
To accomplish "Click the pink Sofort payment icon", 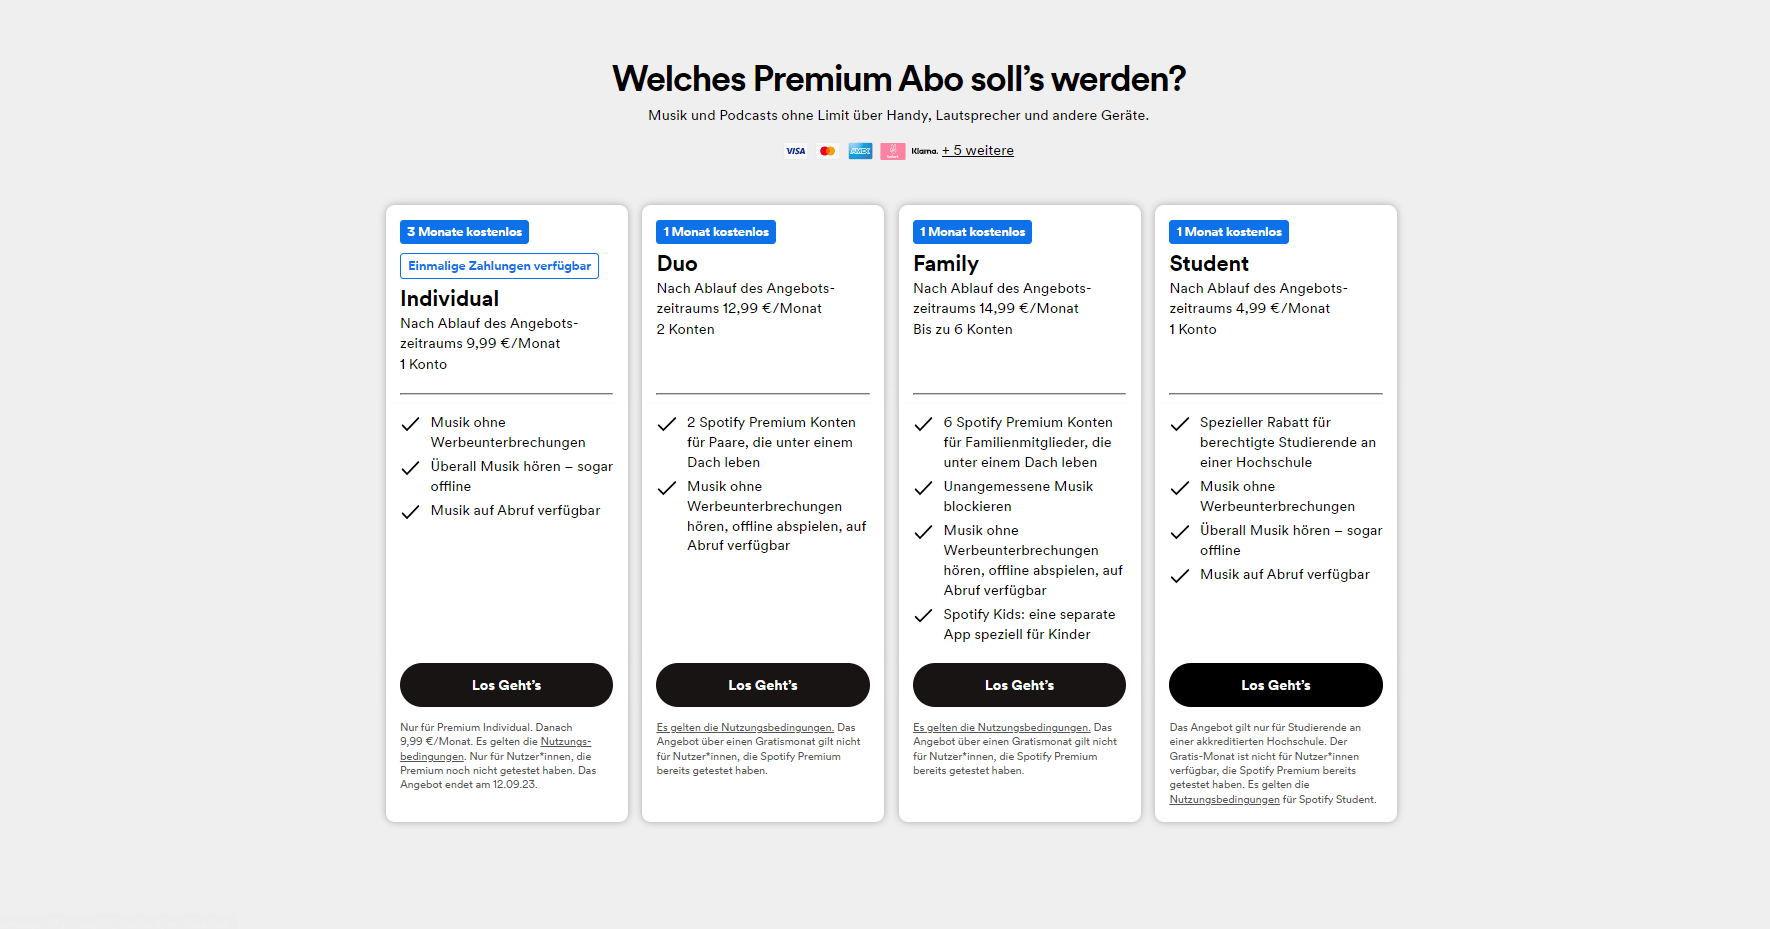I will [x=892, y=151].
